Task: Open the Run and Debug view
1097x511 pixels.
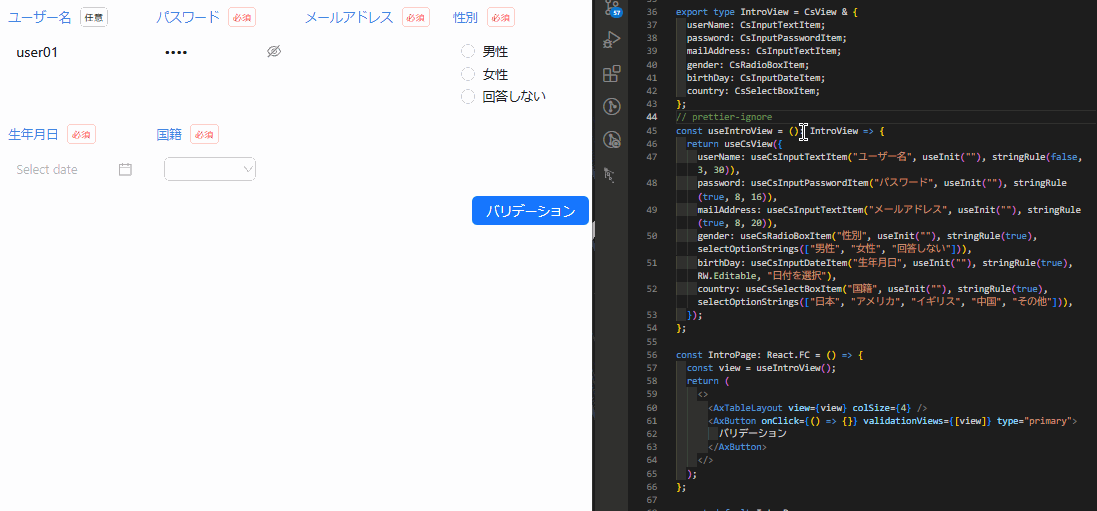Action: coord(611,40)
